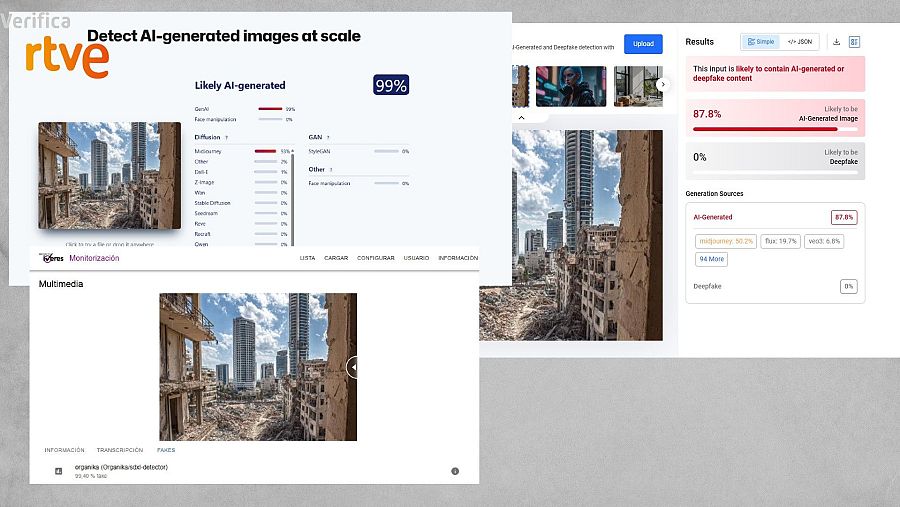Click the large analyzed city image in results window
Screen dimensions: 900x507
click(571, 235)
